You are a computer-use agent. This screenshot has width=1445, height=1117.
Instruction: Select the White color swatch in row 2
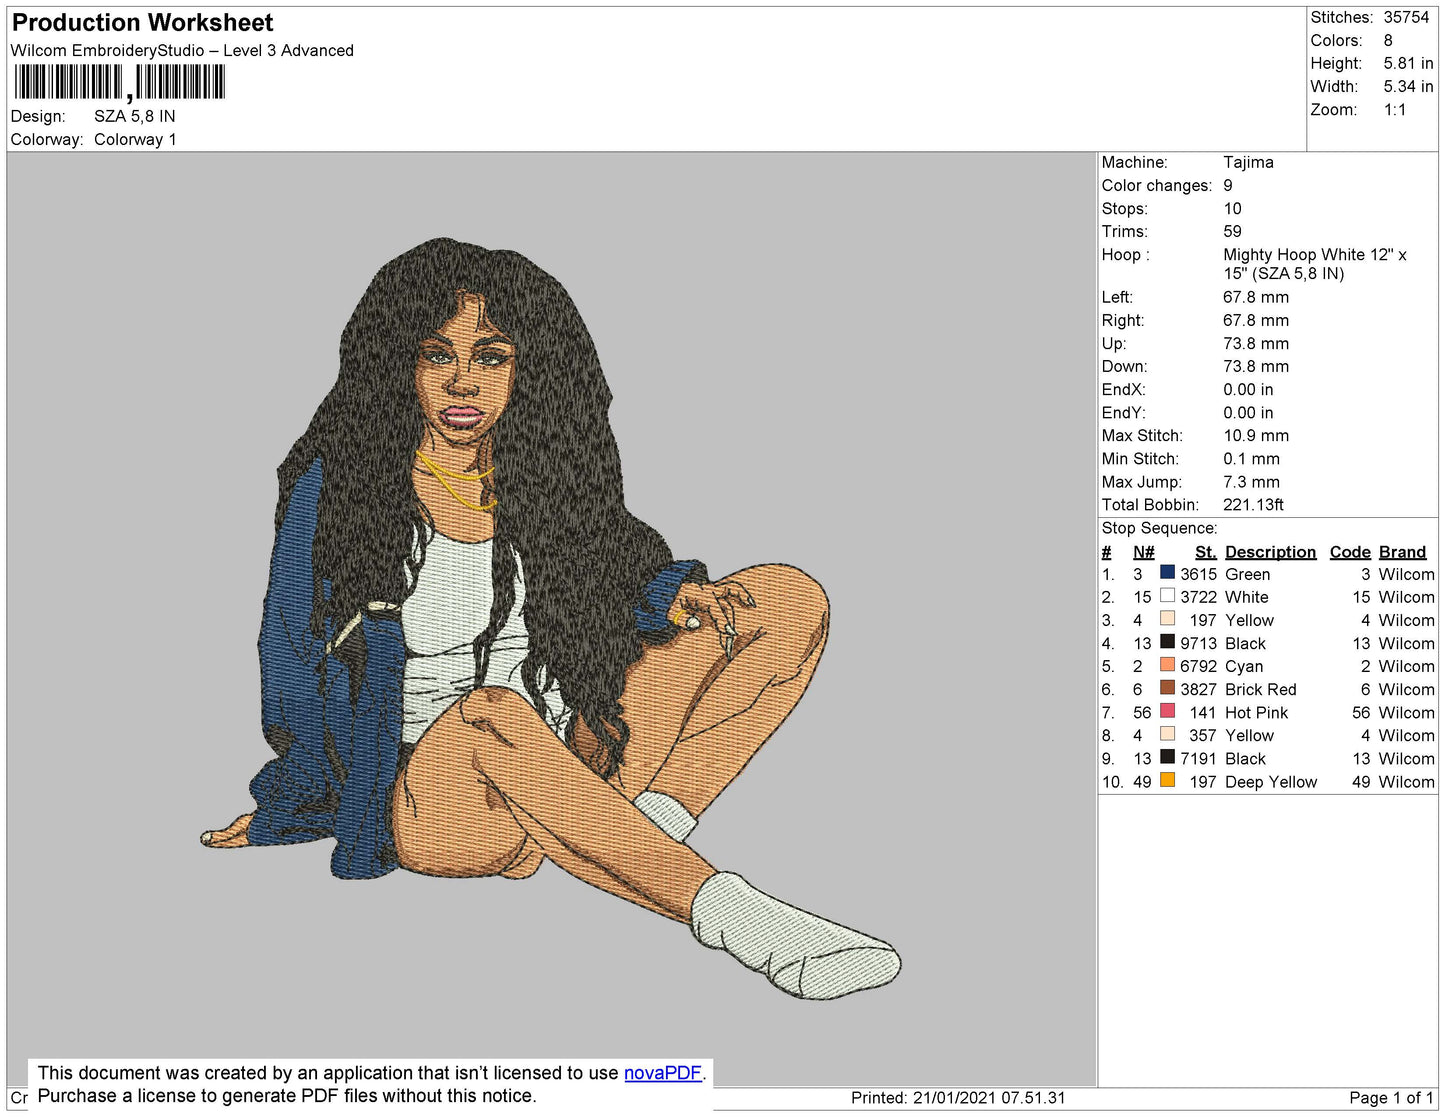(1168, 597)
